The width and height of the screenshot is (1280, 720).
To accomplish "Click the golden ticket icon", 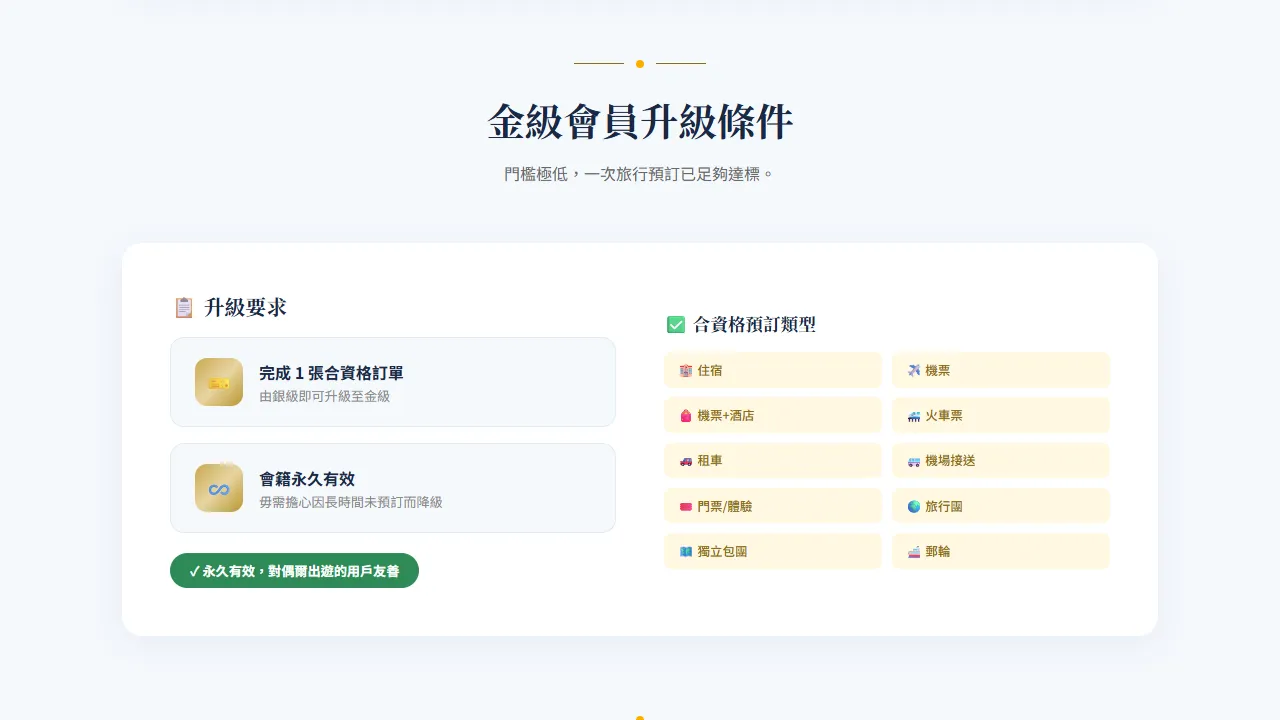I will pos(219,382).
